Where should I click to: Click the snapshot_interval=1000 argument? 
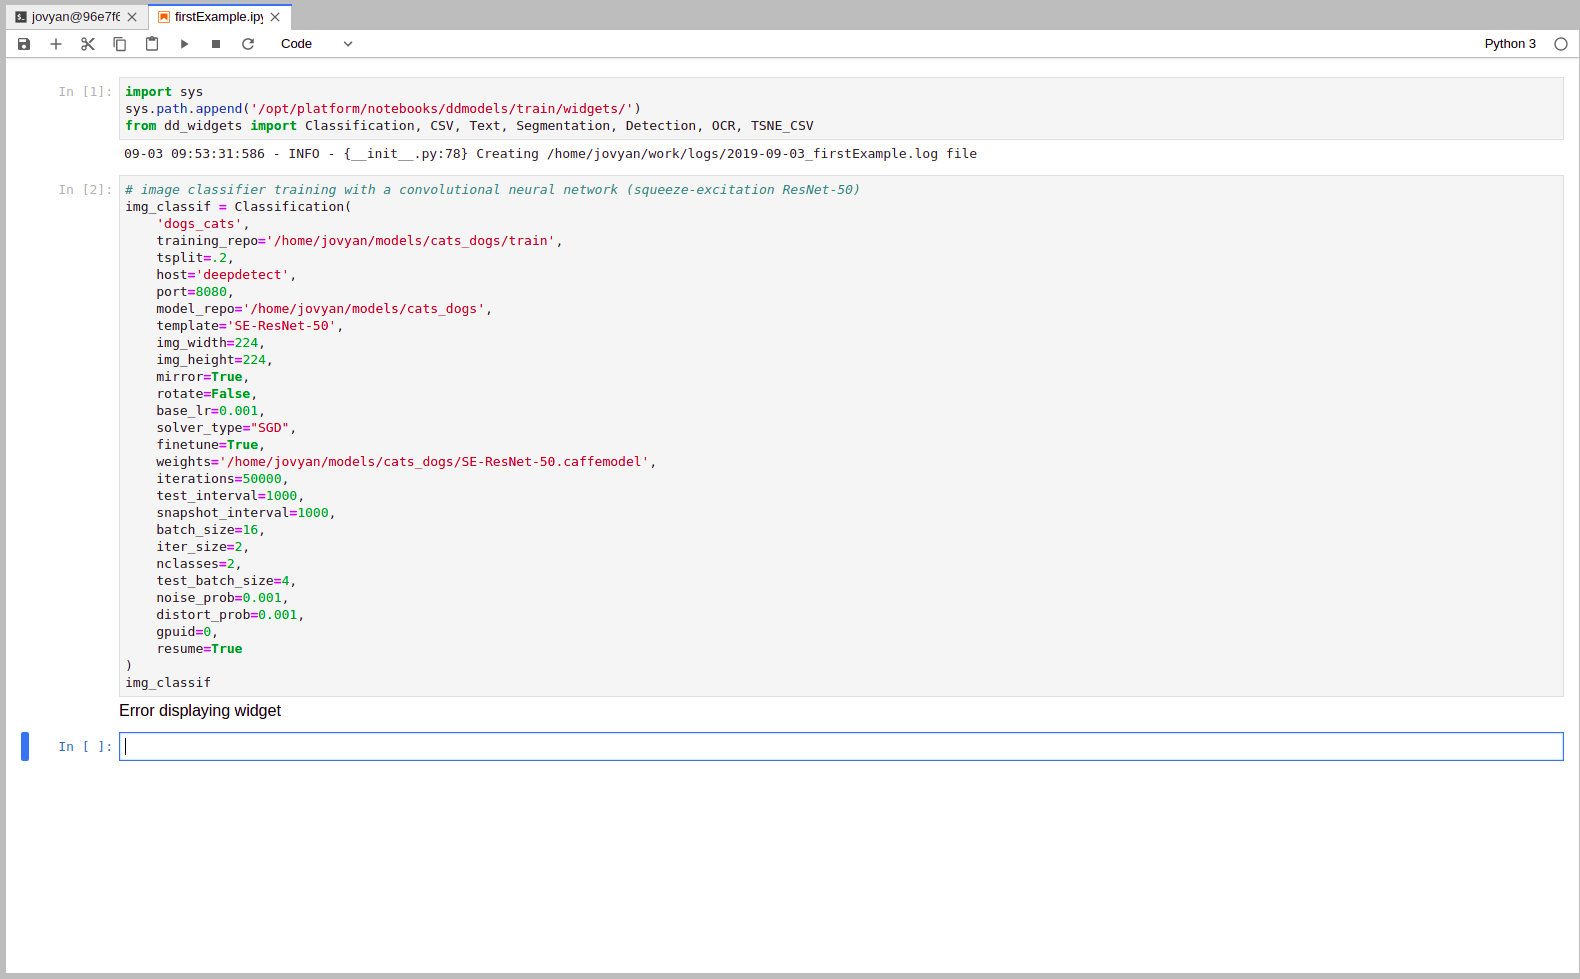click(x=246, y=513)
